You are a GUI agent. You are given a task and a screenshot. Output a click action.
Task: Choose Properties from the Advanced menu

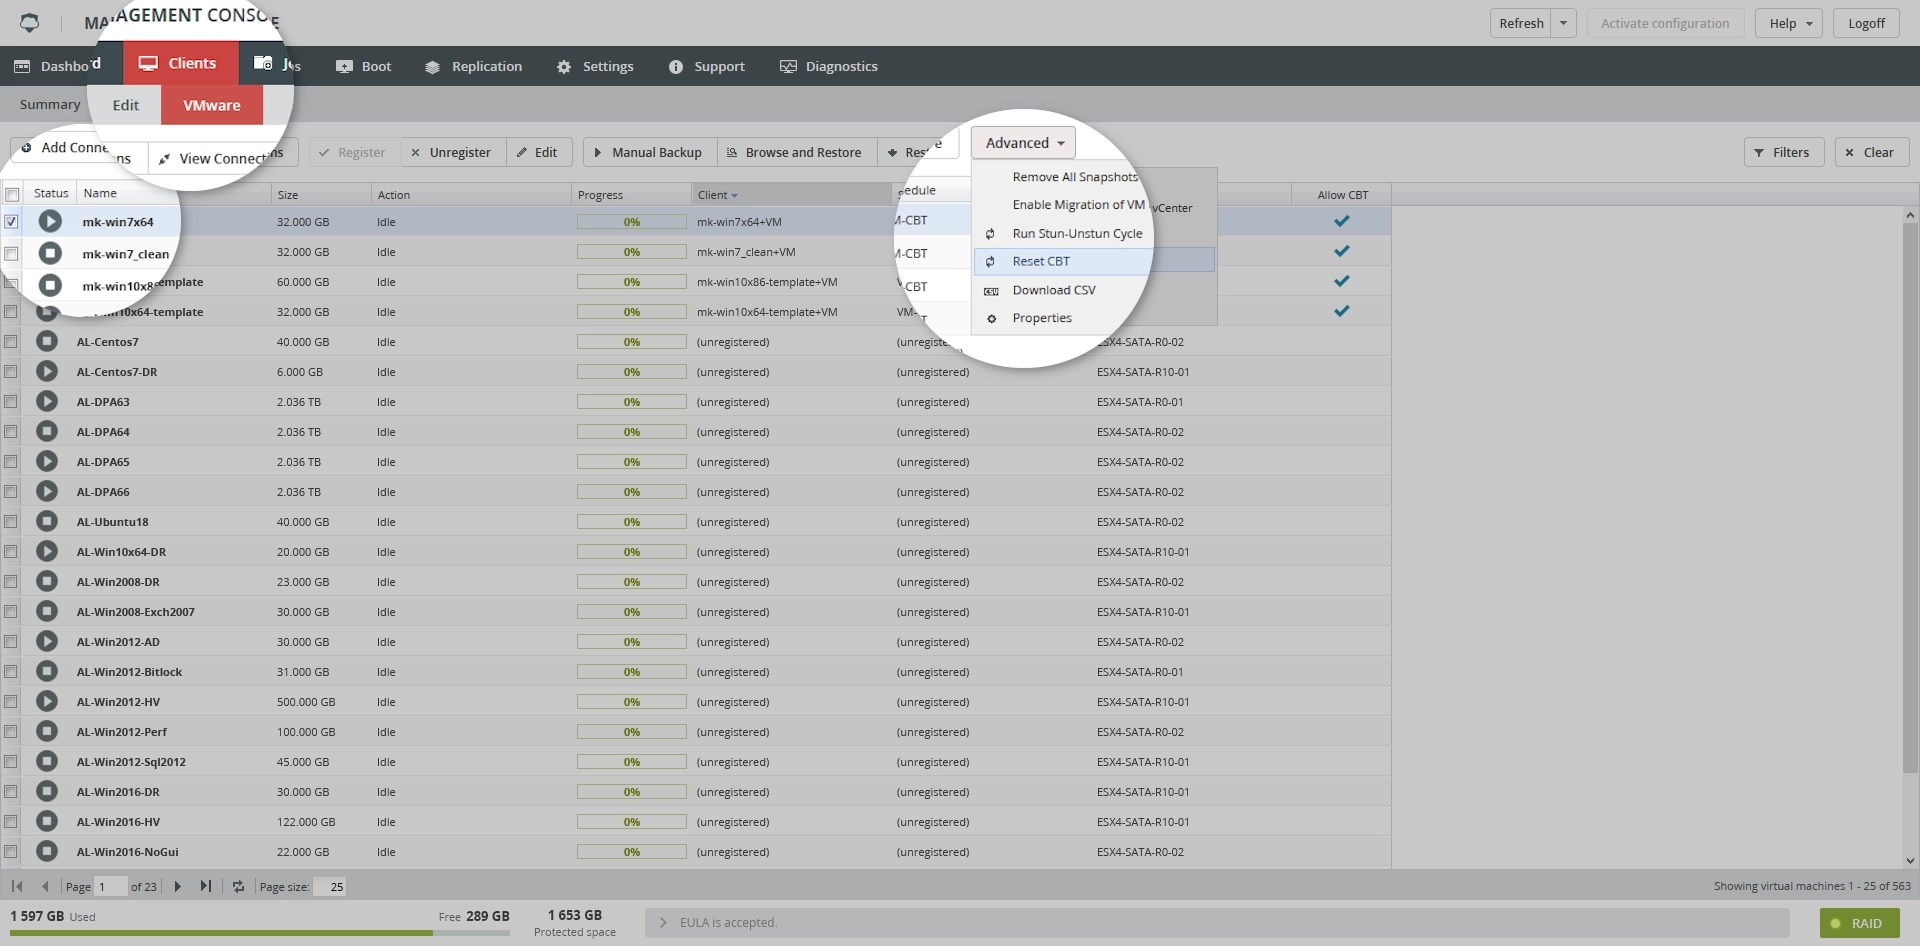[1042, 318]
